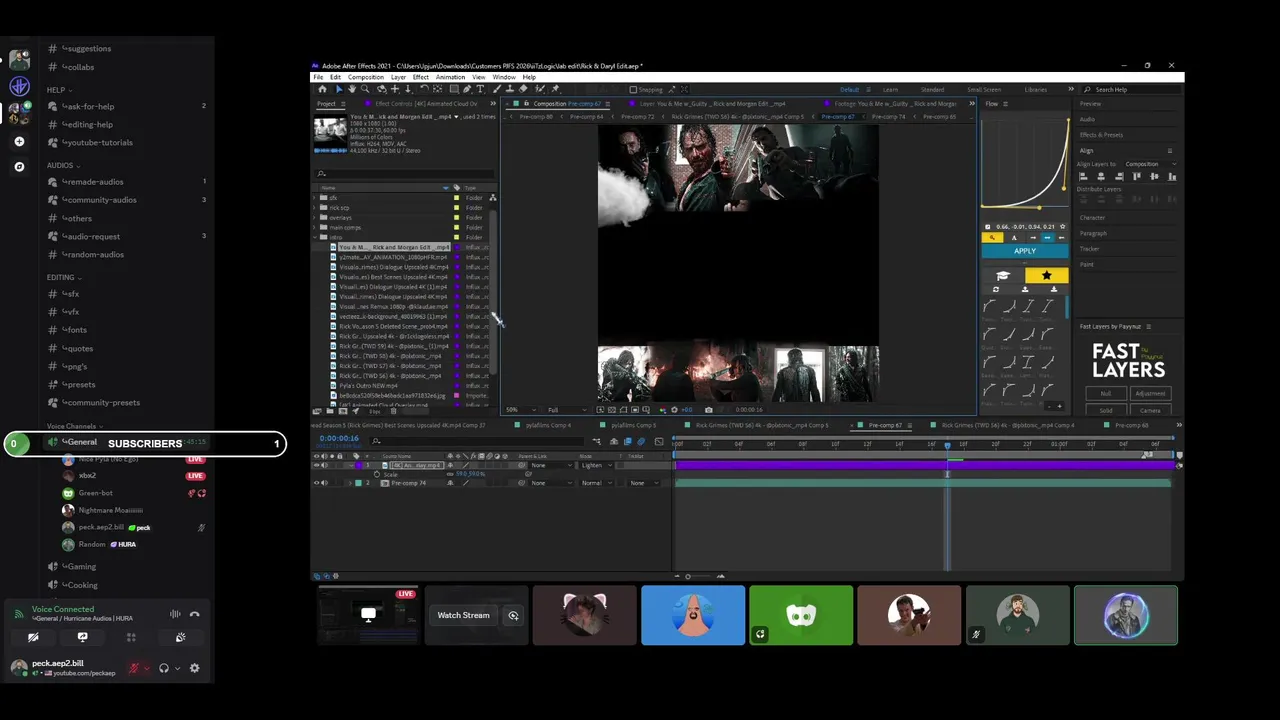The height and width of the screenshot is (720, 1280).
Task: Toggle the Discord microphone mute
Action: pos(134,668)
